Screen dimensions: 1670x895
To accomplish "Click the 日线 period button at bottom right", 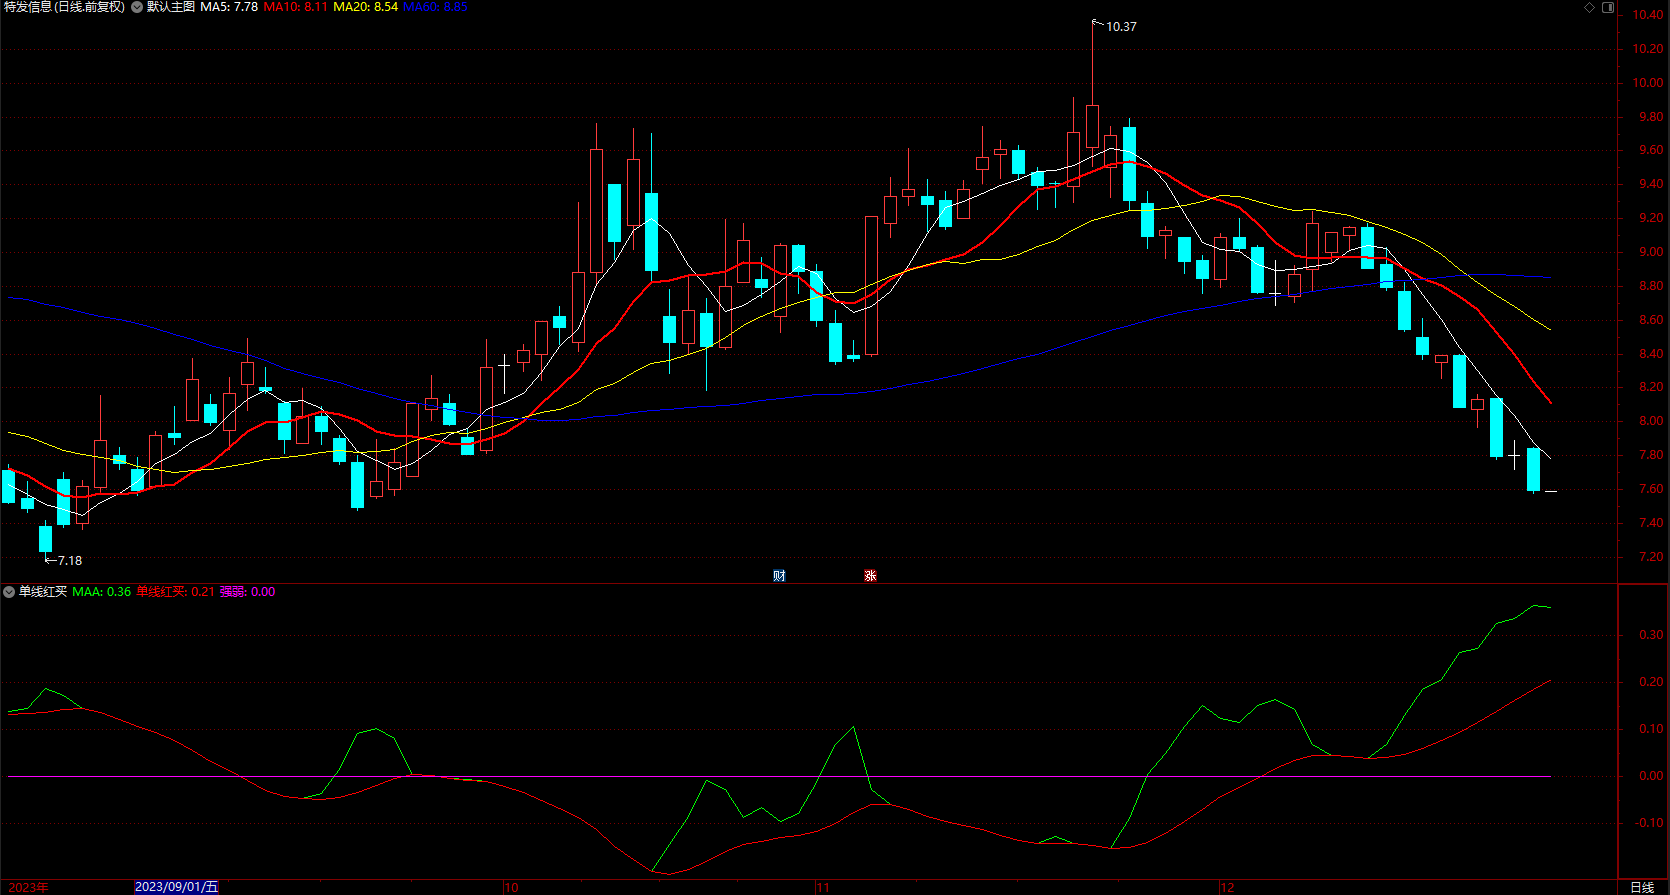I will click(x=1642, y=887).
